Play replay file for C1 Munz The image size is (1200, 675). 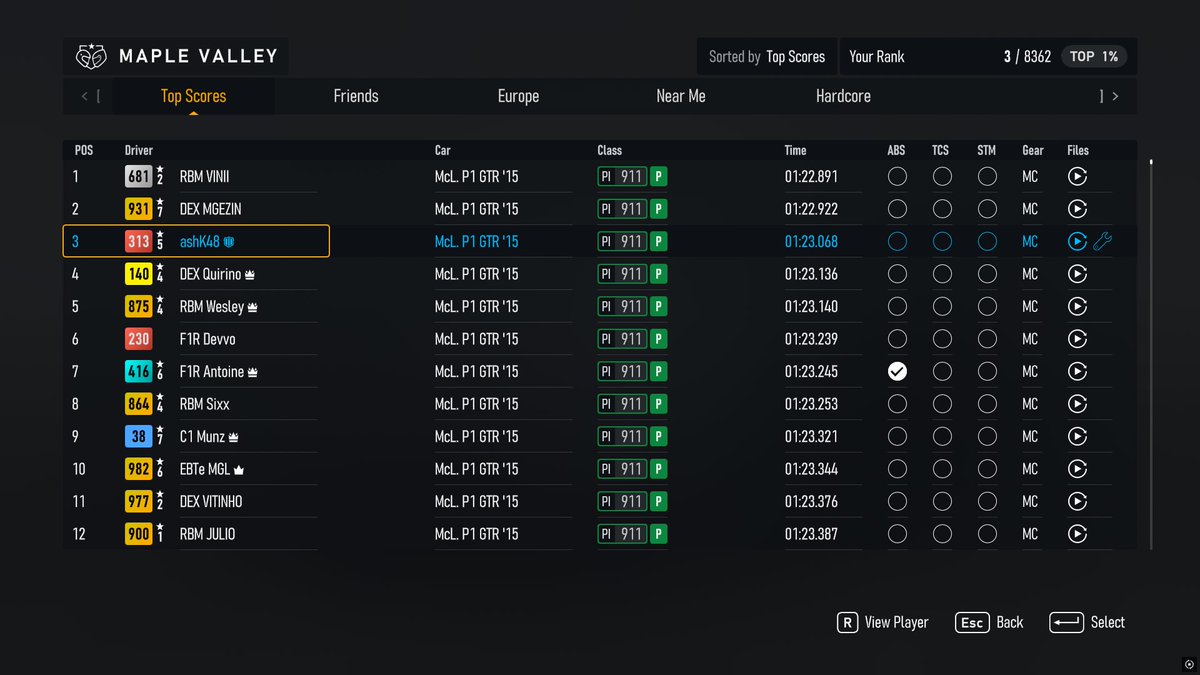(1077, 436)
